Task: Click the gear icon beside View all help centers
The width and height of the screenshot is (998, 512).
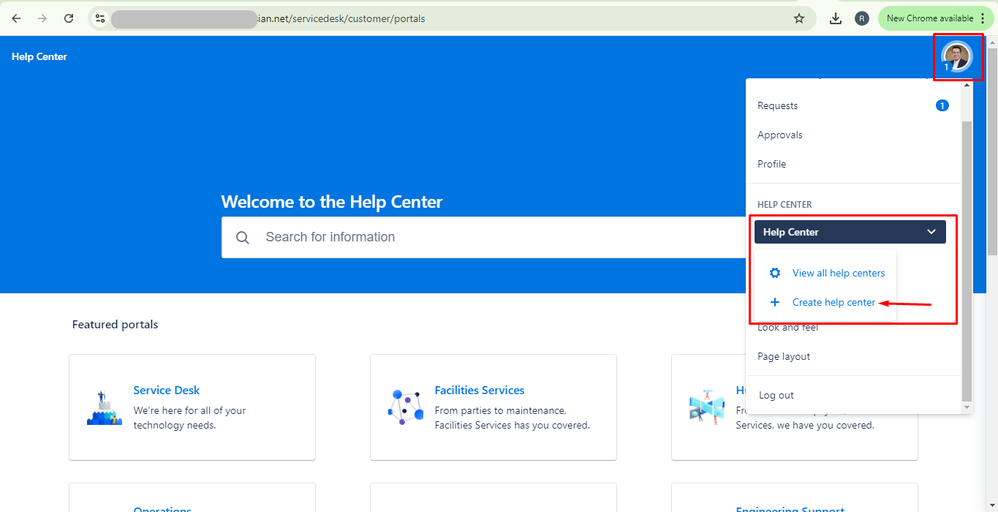Action: (x=775, y=273)
